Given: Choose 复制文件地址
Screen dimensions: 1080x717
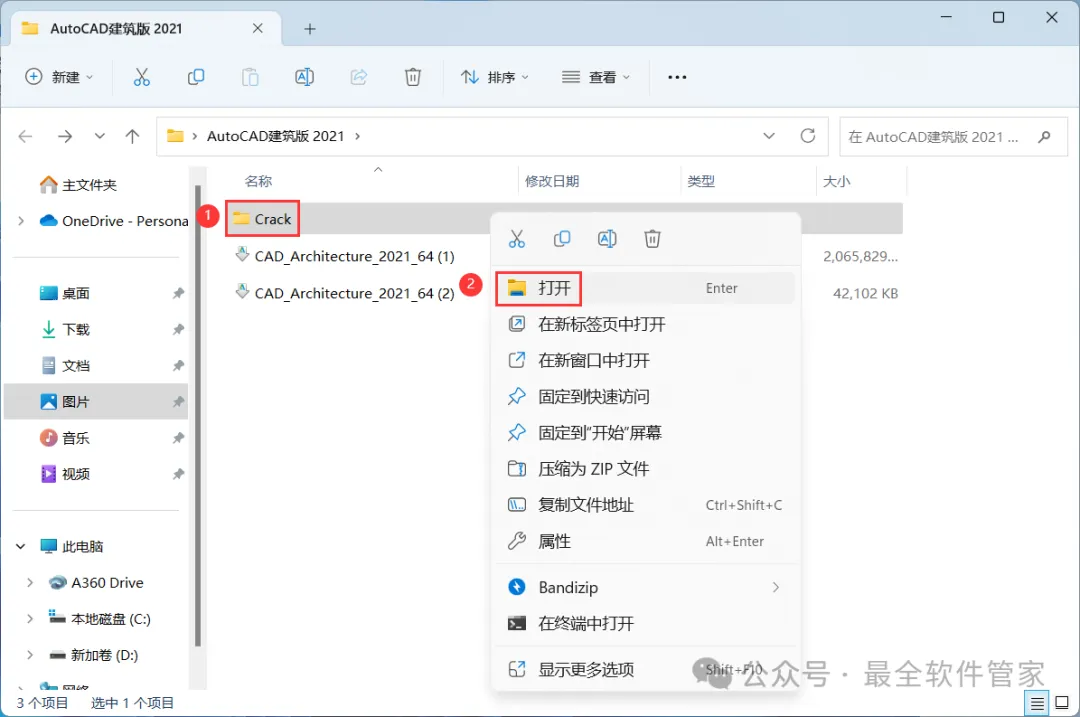Looking at the screenshot, I should pyautogui.click(x=645, y=505).
